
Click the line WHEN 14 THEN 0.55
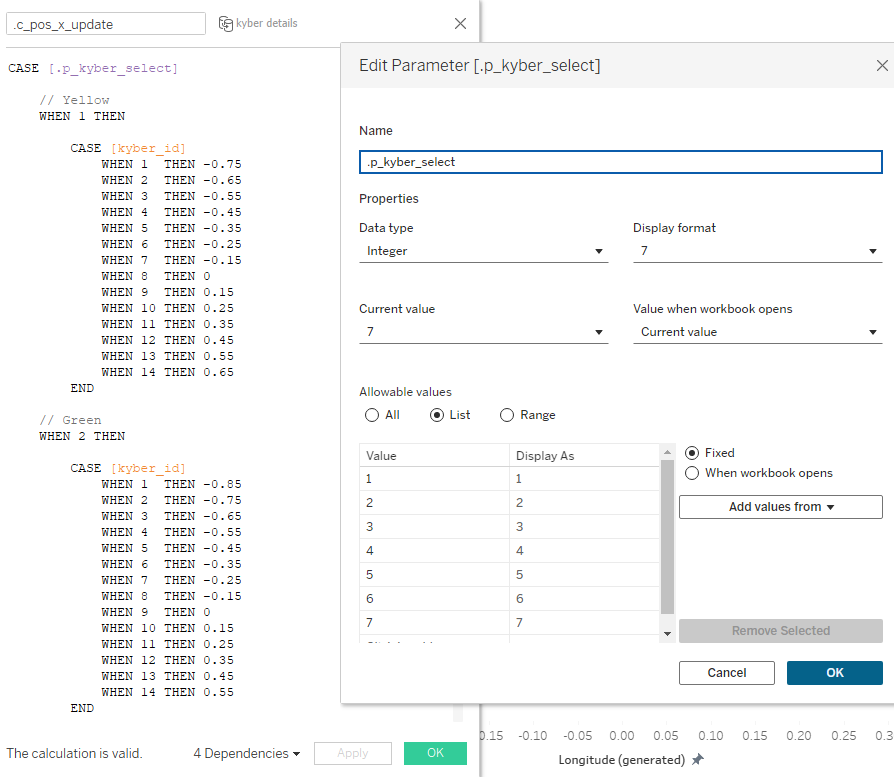click(168, 692)
